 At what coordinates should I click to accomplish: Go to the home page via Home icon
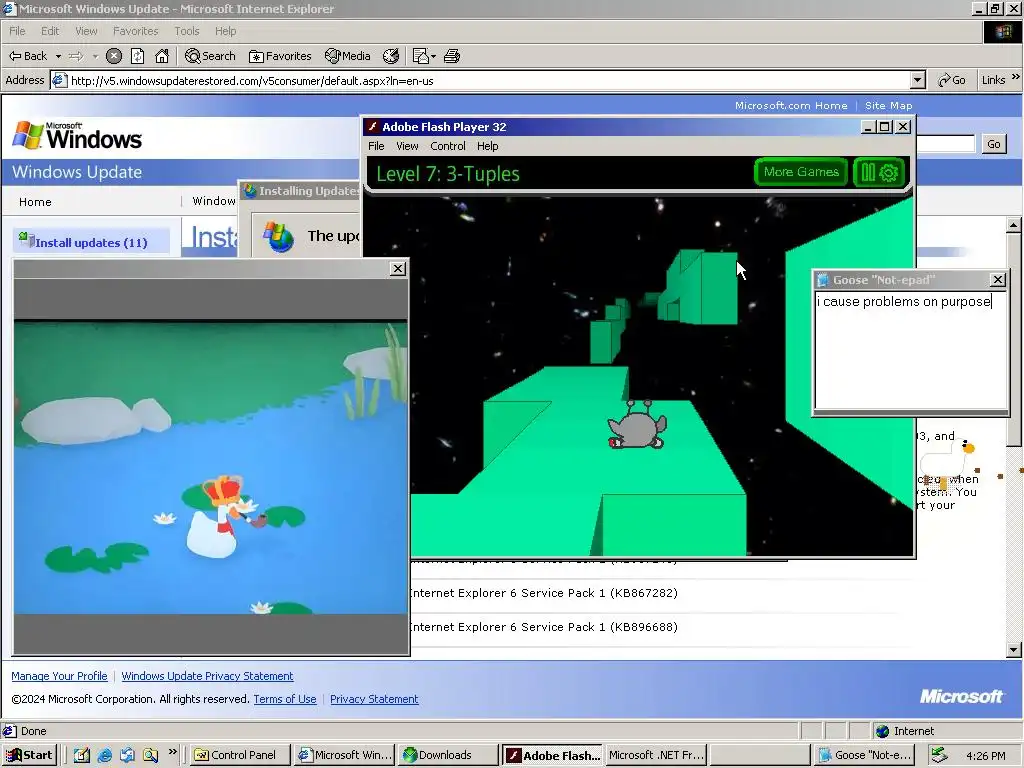click(162, 56)
